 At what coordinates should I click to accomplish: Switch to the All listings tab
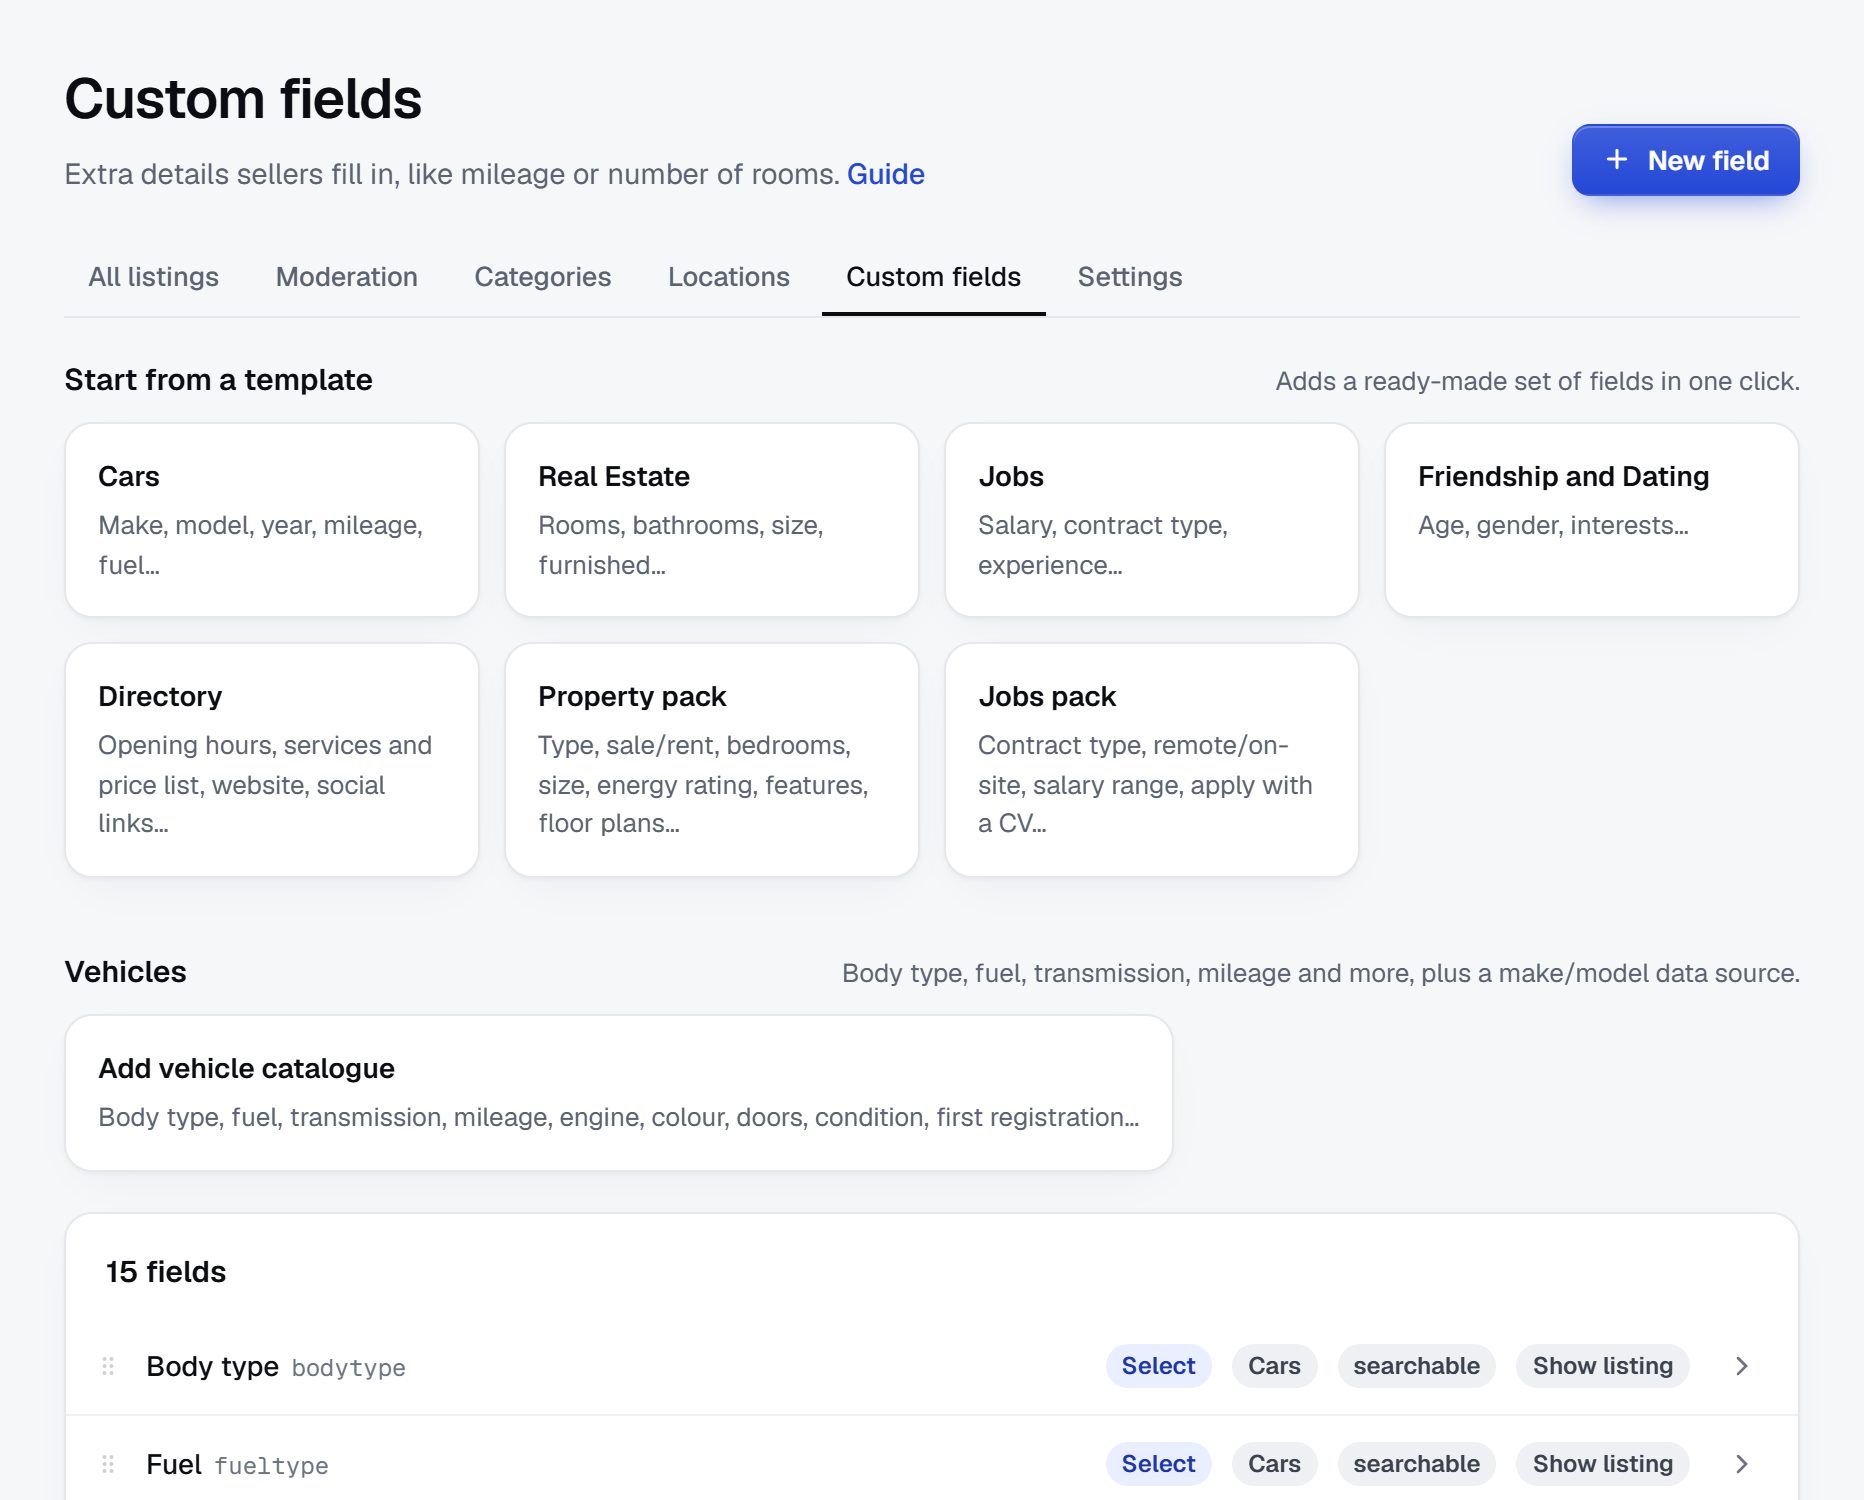[x=153, y=277]
